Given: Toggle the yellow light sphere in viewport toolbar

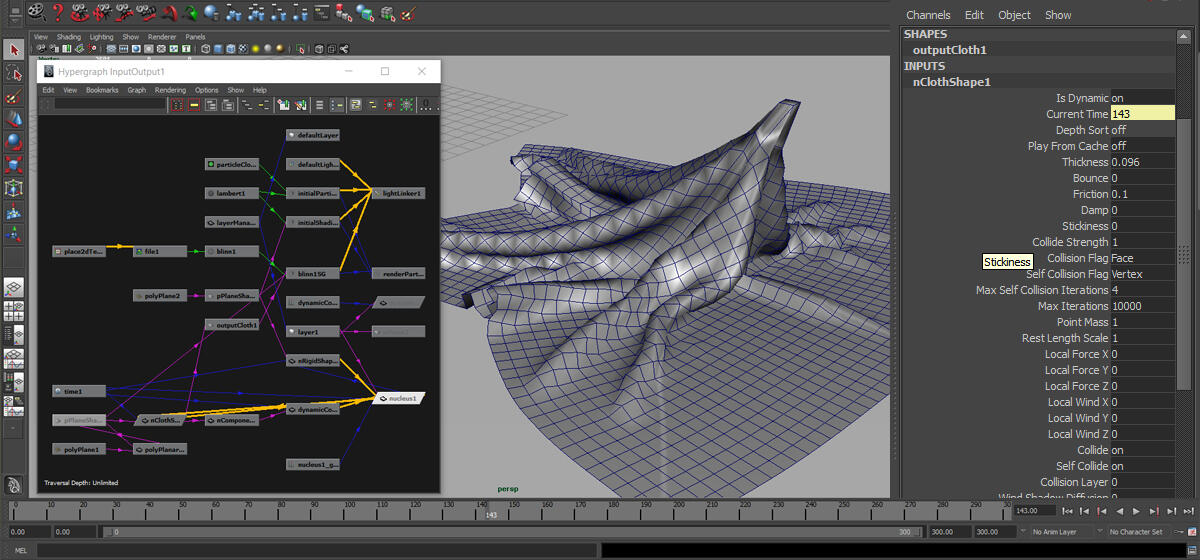Looking at the screenshot, I should coord(256,48).
